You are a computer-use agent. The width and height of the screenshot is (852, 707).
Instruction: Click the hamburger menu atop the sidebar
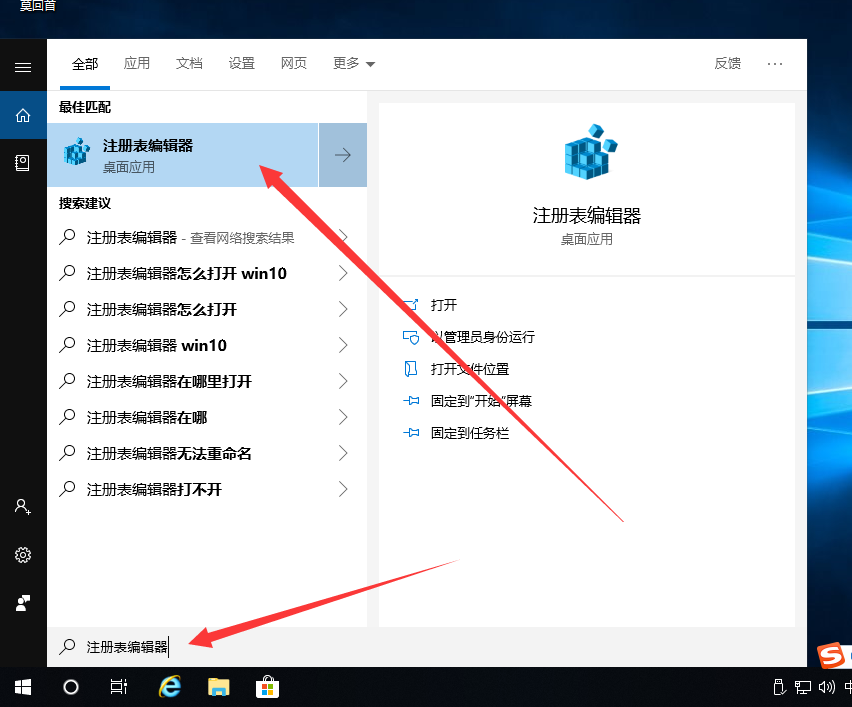(x=22, y=66)
